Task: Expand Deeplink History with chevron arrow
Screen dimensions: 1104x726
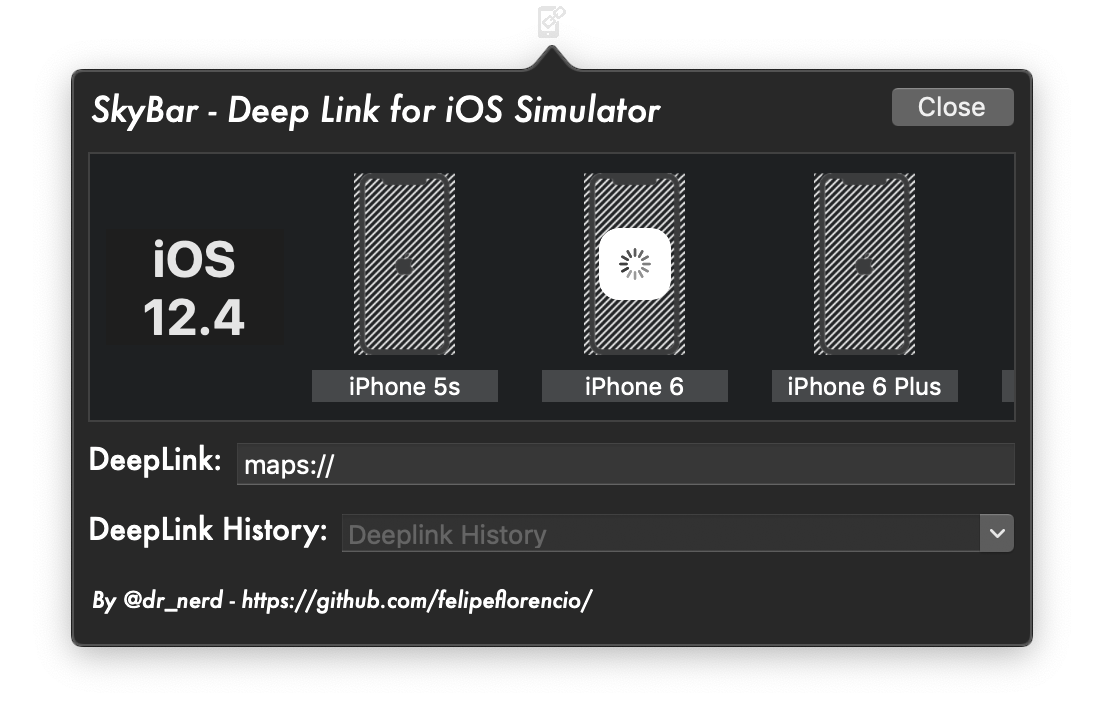Action: click(996, 534)
